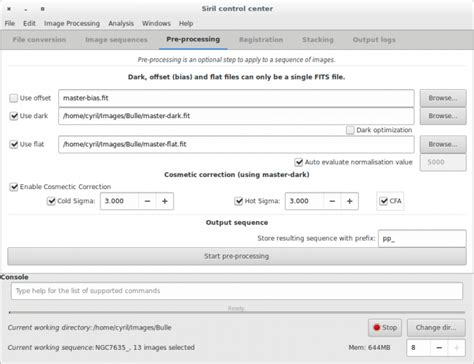The width and height of the screenshot is (474, 364).
Task: Decrease Hot Sigma with minus button
Action: pyautogui.click(x=332, y=201)
